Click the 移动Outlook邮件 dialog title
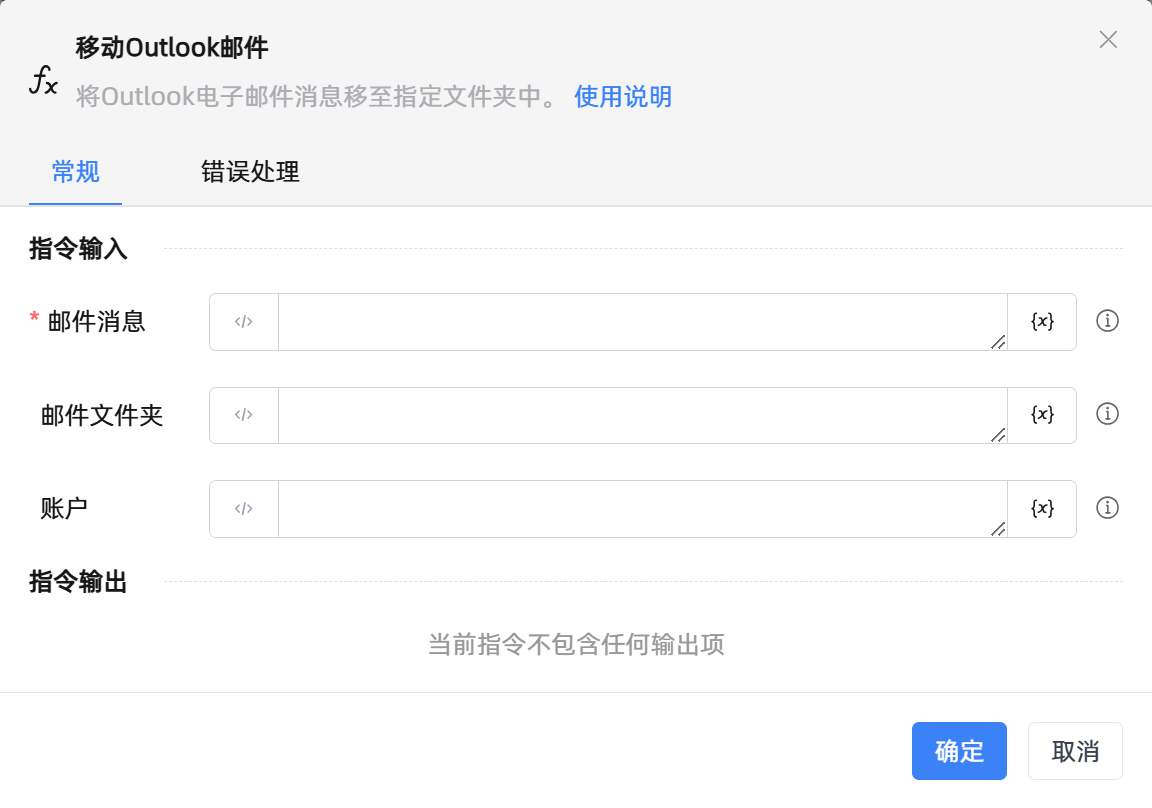 172,48
